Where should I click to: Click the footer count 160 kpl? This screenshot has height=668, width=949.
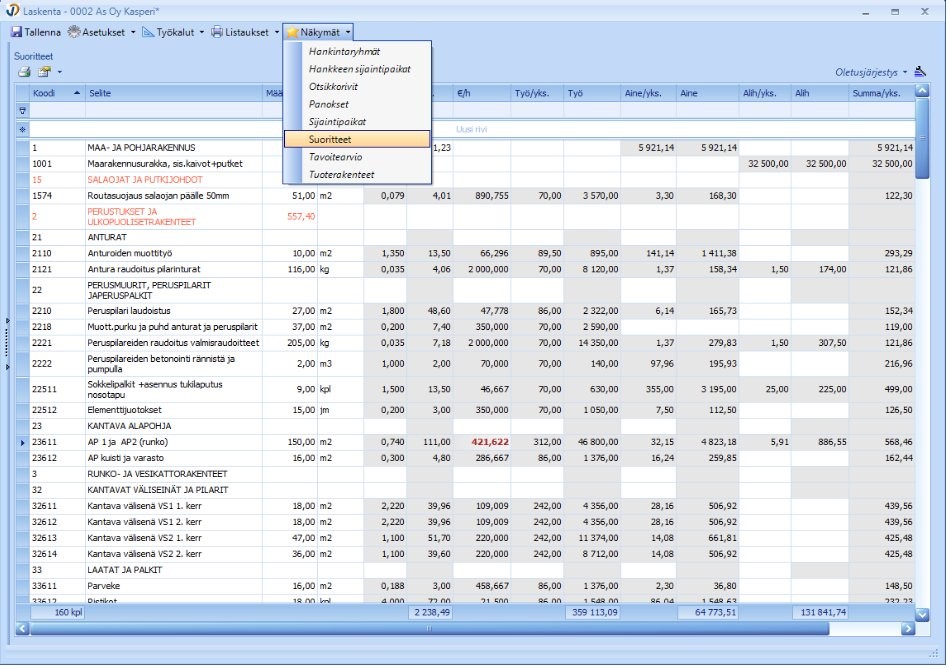click(57, 613)
